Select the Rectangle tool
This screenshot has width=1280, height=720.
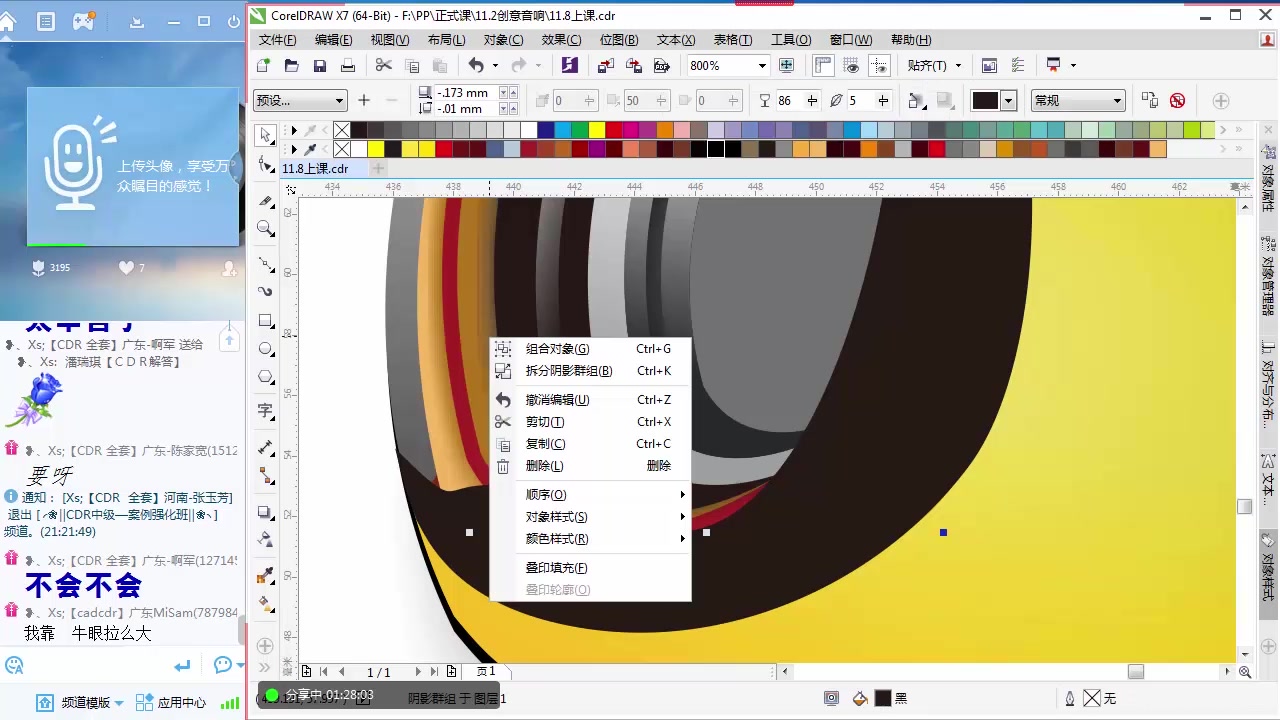(265, 320)
